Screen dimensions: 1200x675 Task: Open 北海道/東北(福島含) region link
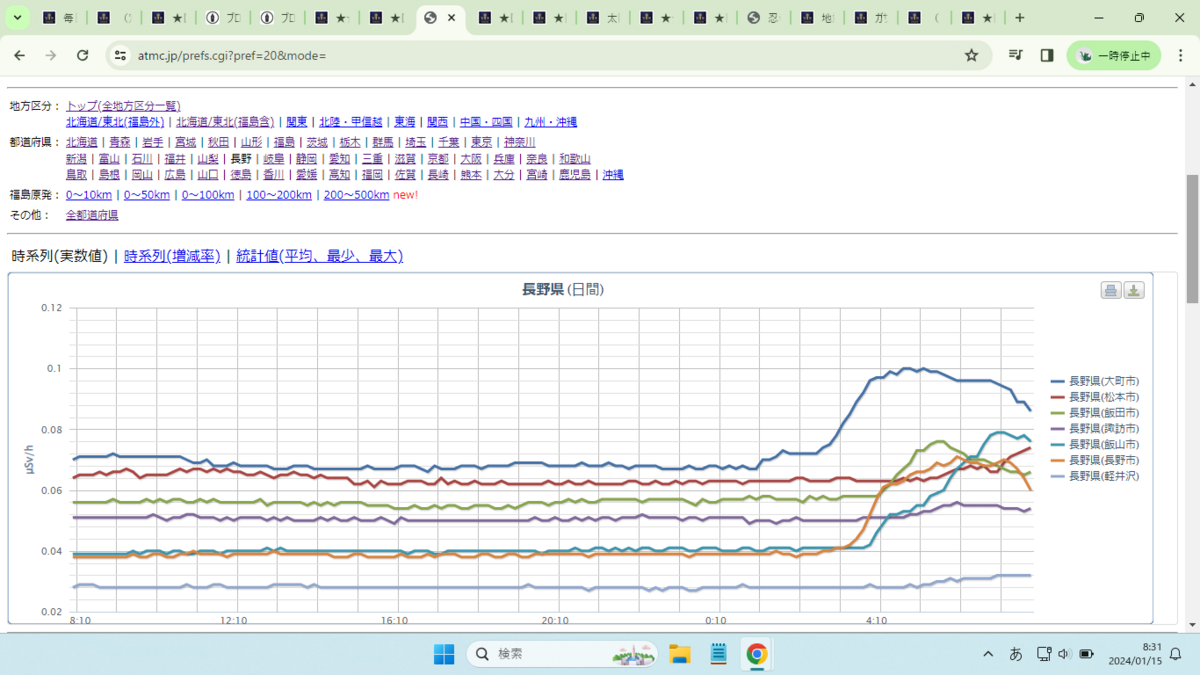coord(226,122)
